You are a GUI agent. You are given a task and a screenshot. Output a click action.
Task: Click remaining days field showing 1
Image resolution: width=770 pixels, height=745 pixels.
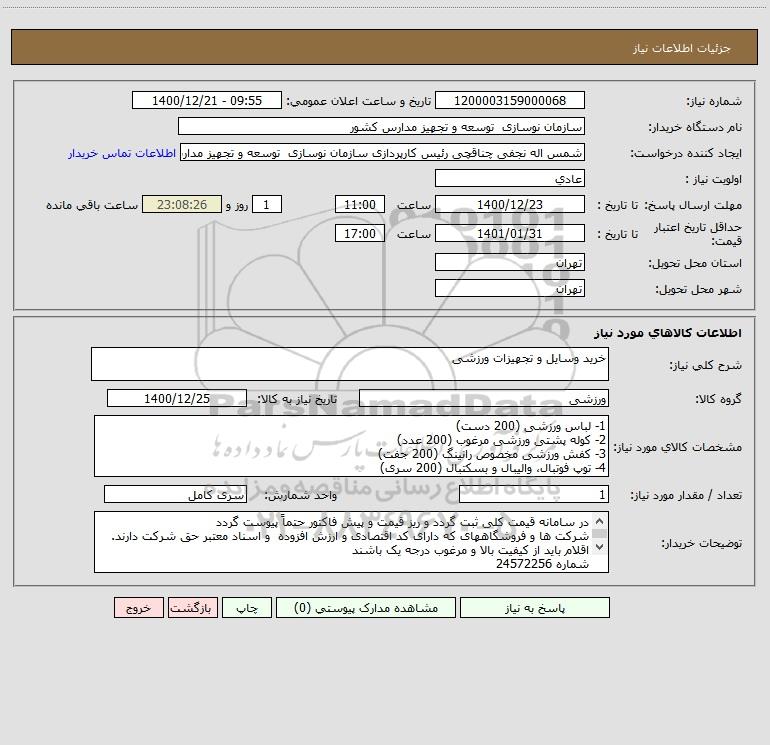click(x=267, y=204)
